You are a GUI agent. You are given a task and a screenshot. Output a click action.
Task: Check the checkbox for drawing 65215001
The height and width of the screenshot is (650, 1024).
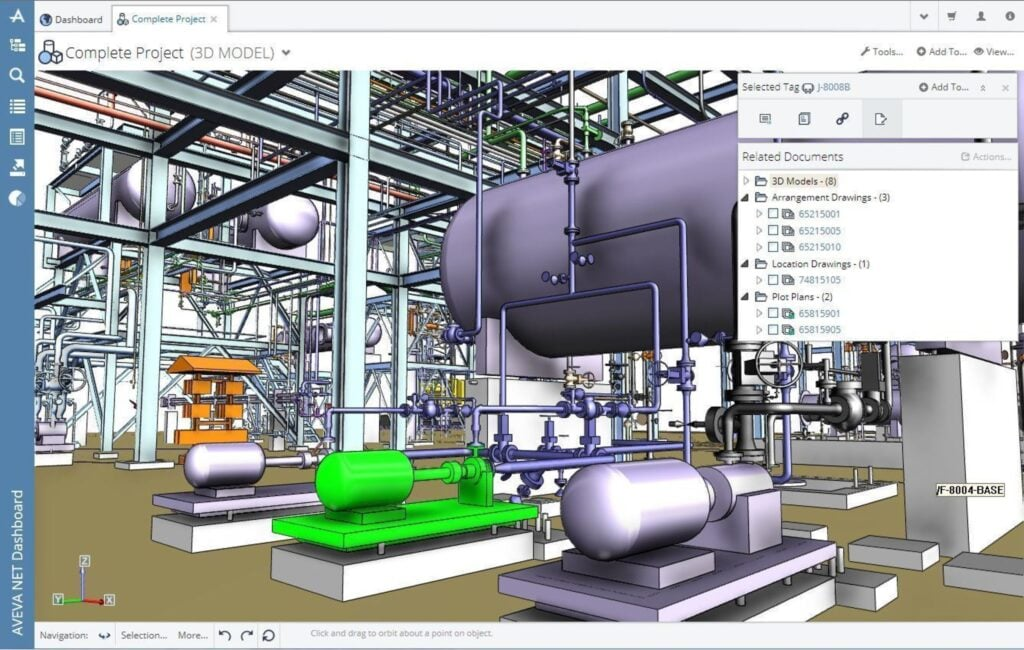[x=773, y=213]
